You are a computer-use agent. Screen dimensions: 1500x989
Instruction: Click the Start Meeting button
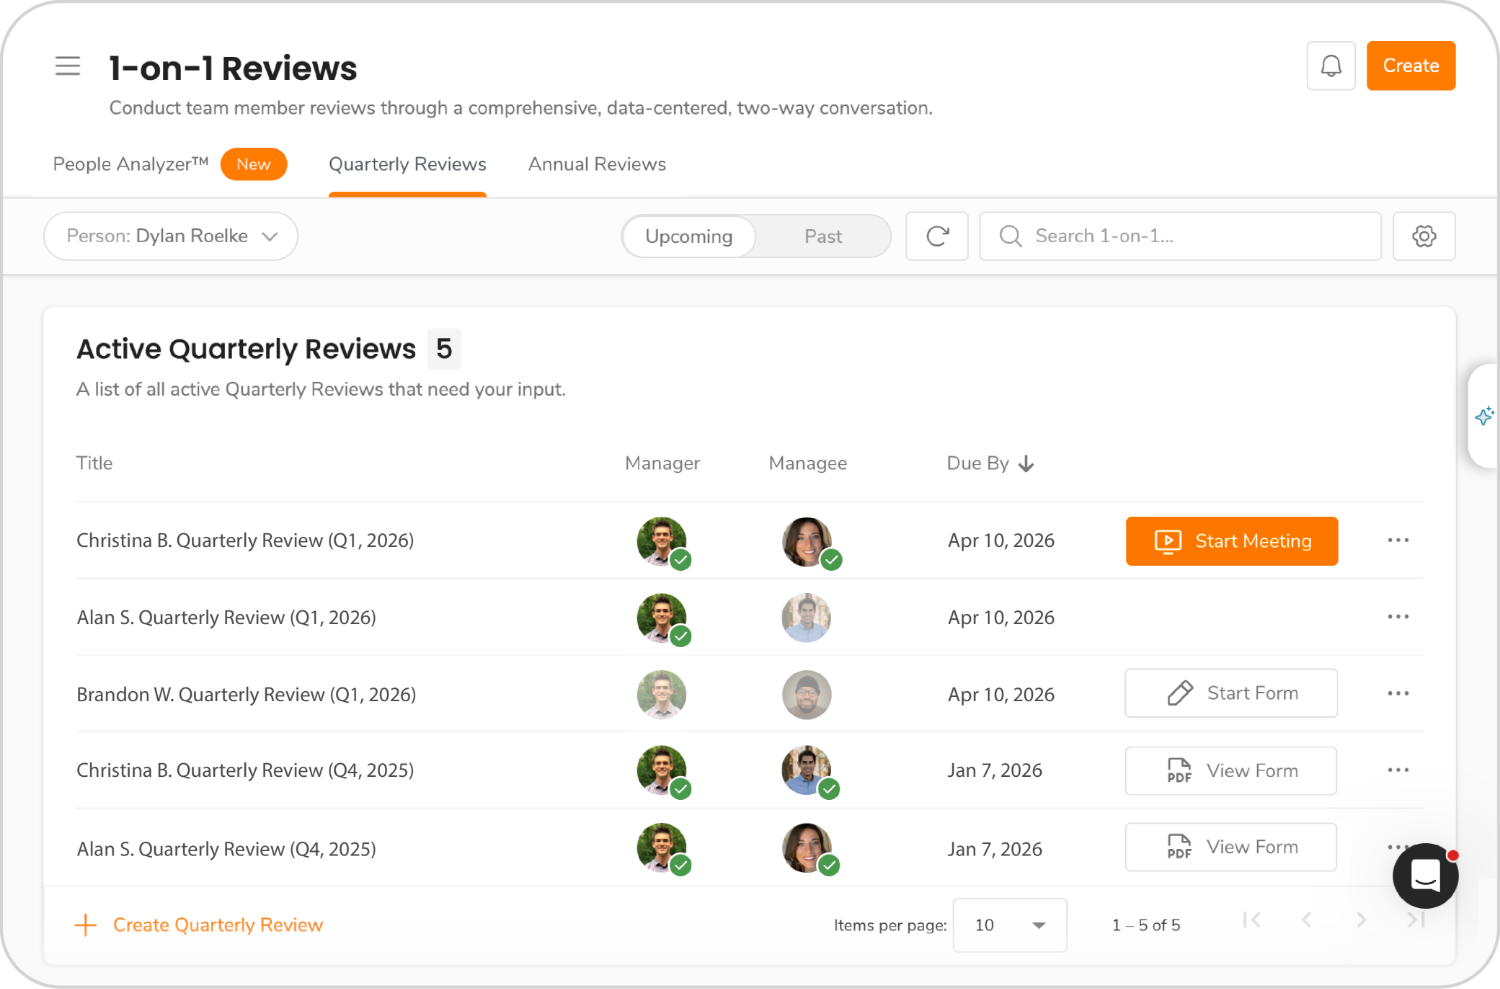coord(1232,541)
